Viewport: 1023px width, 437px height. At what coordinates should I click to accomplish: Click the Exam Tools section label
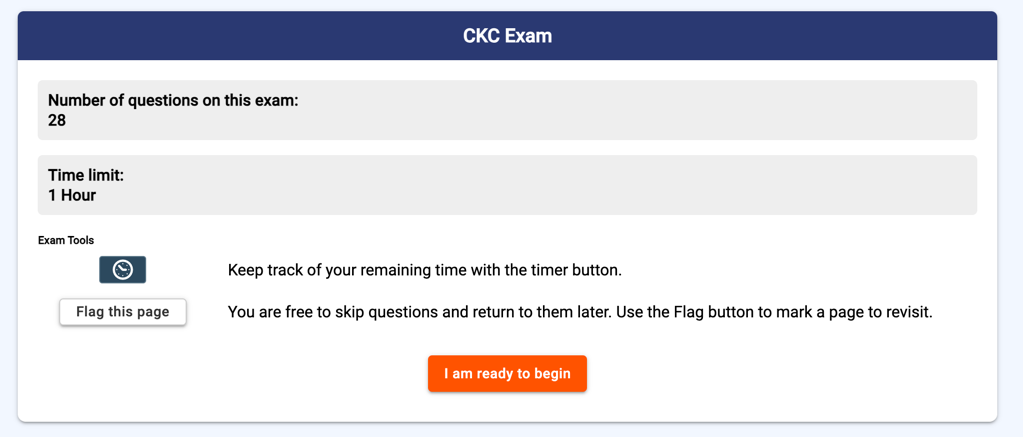[66, 240]
